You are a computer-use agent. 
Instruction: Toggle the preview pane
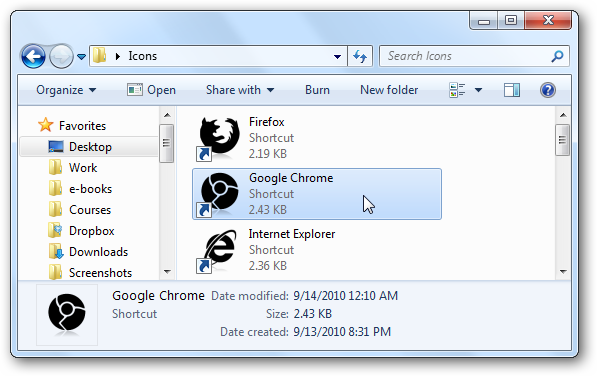(512, 90)
